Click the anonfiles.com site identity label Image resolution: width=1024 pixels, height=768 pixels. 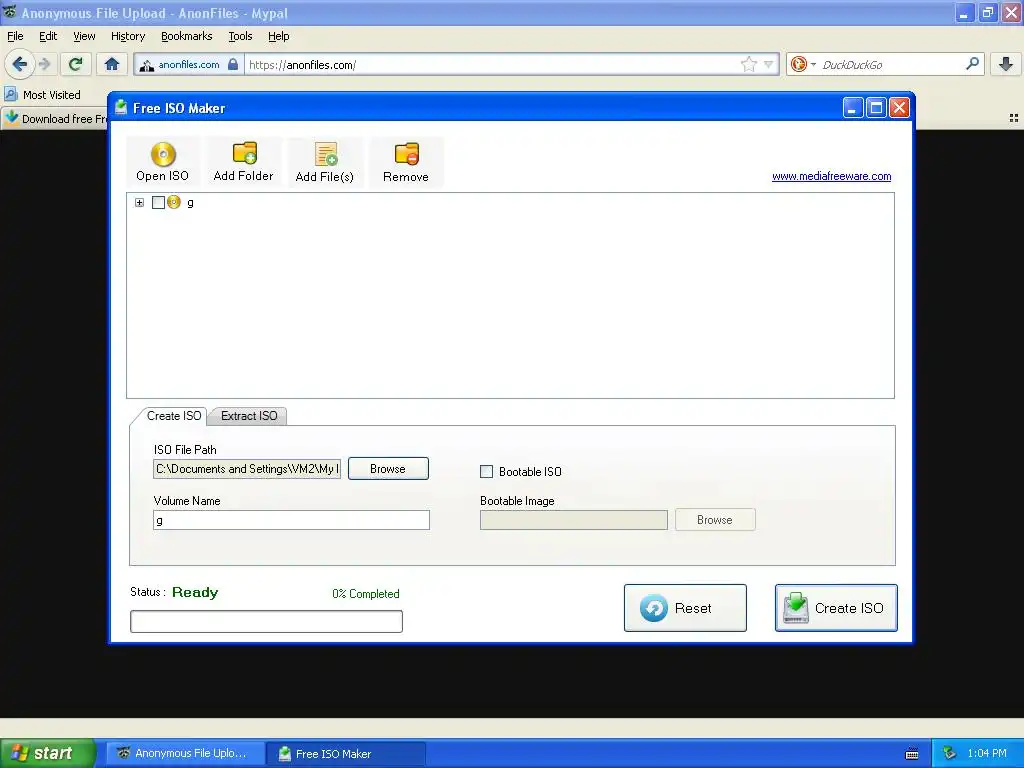(x=189, y=64)
